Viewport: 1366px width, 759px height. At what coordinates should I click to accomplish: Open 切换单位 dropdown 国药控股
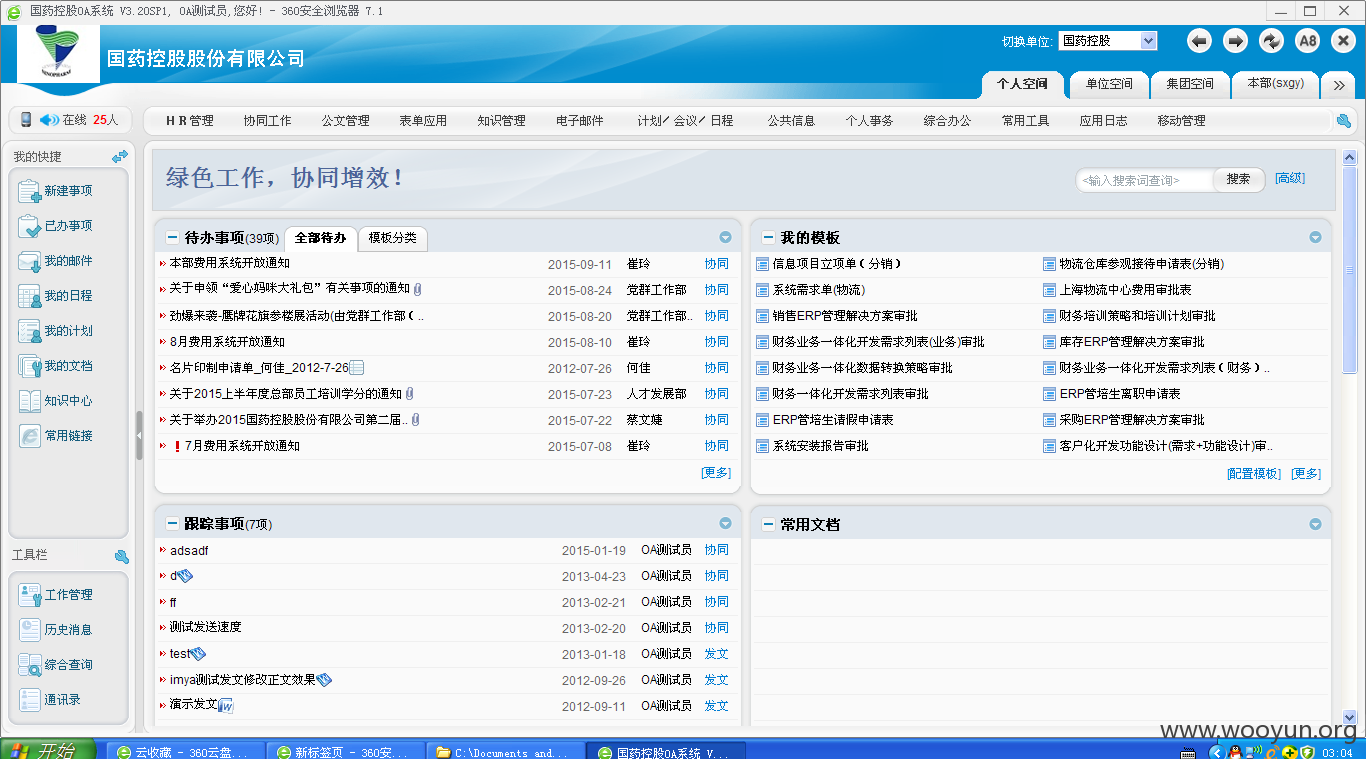[x=1107, y=41]
